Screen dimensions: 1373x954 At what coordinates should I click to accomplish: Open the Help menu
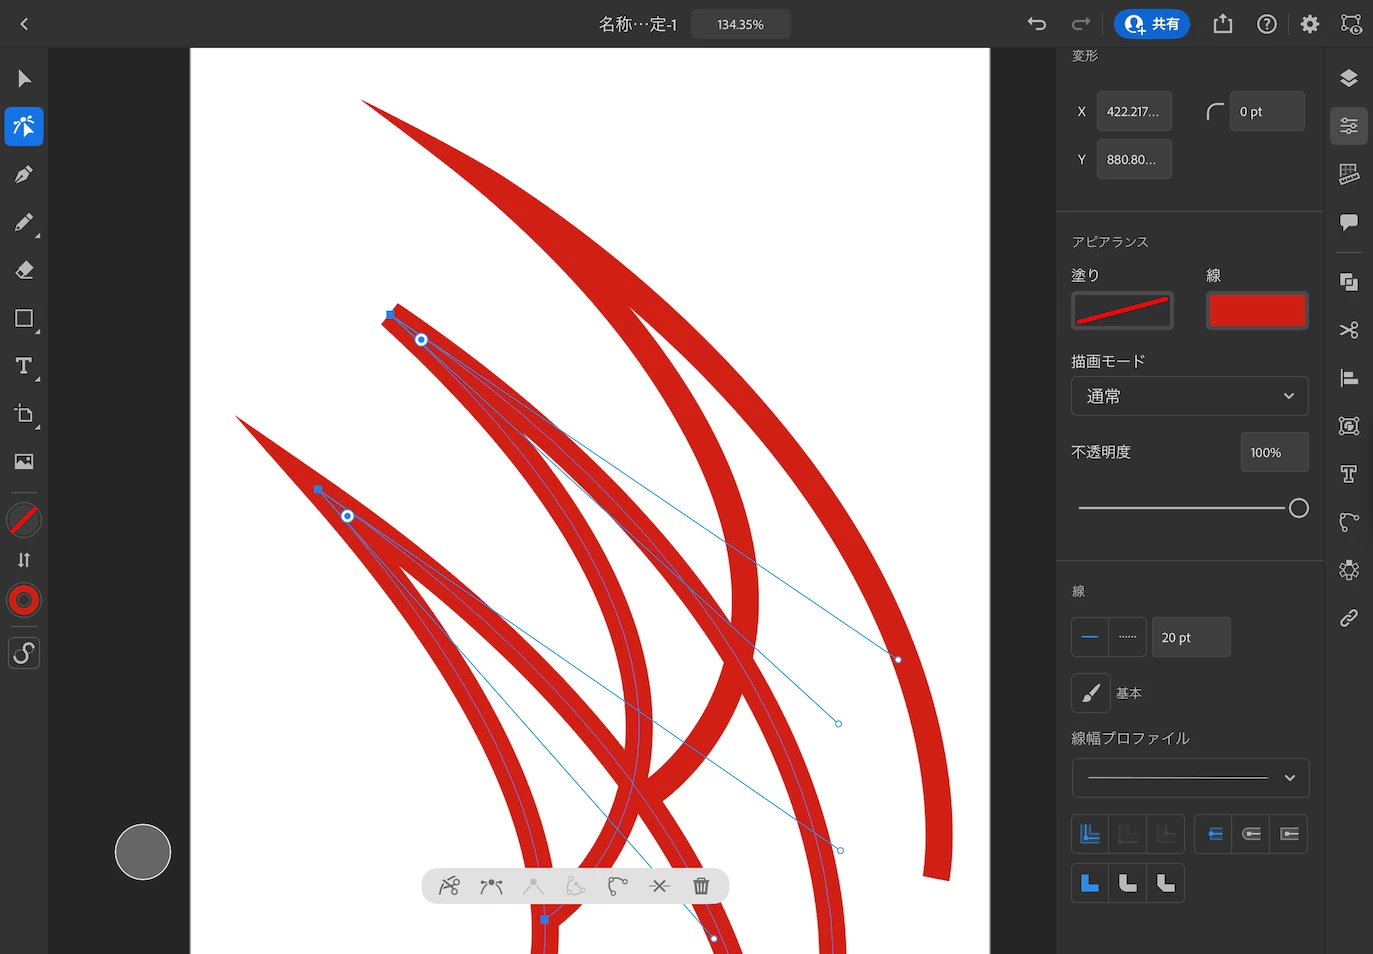pyautogui.click(x=1267, y=24)
